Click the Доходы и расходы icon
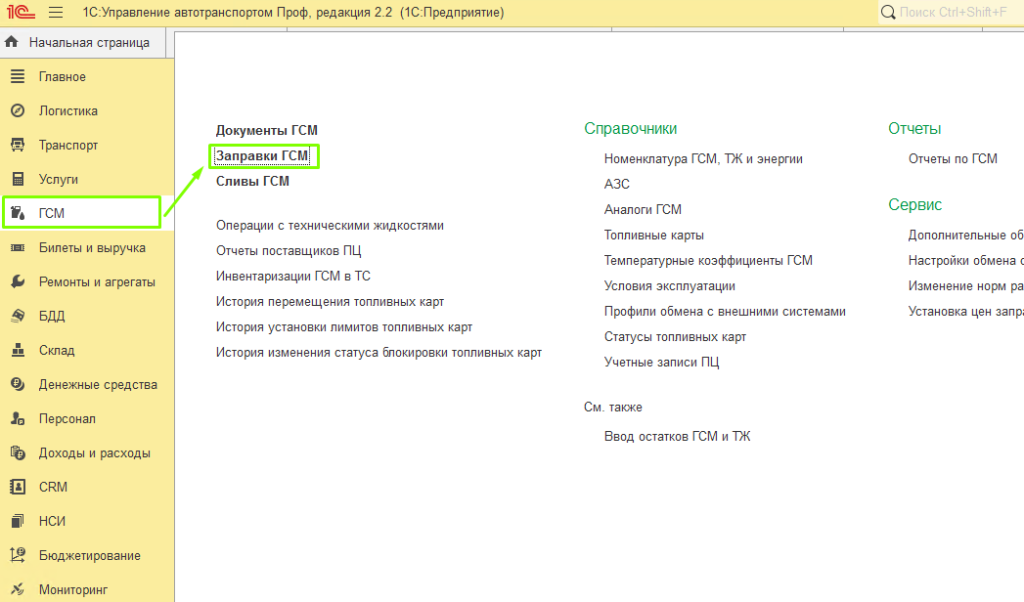 (x=18, y=452)
